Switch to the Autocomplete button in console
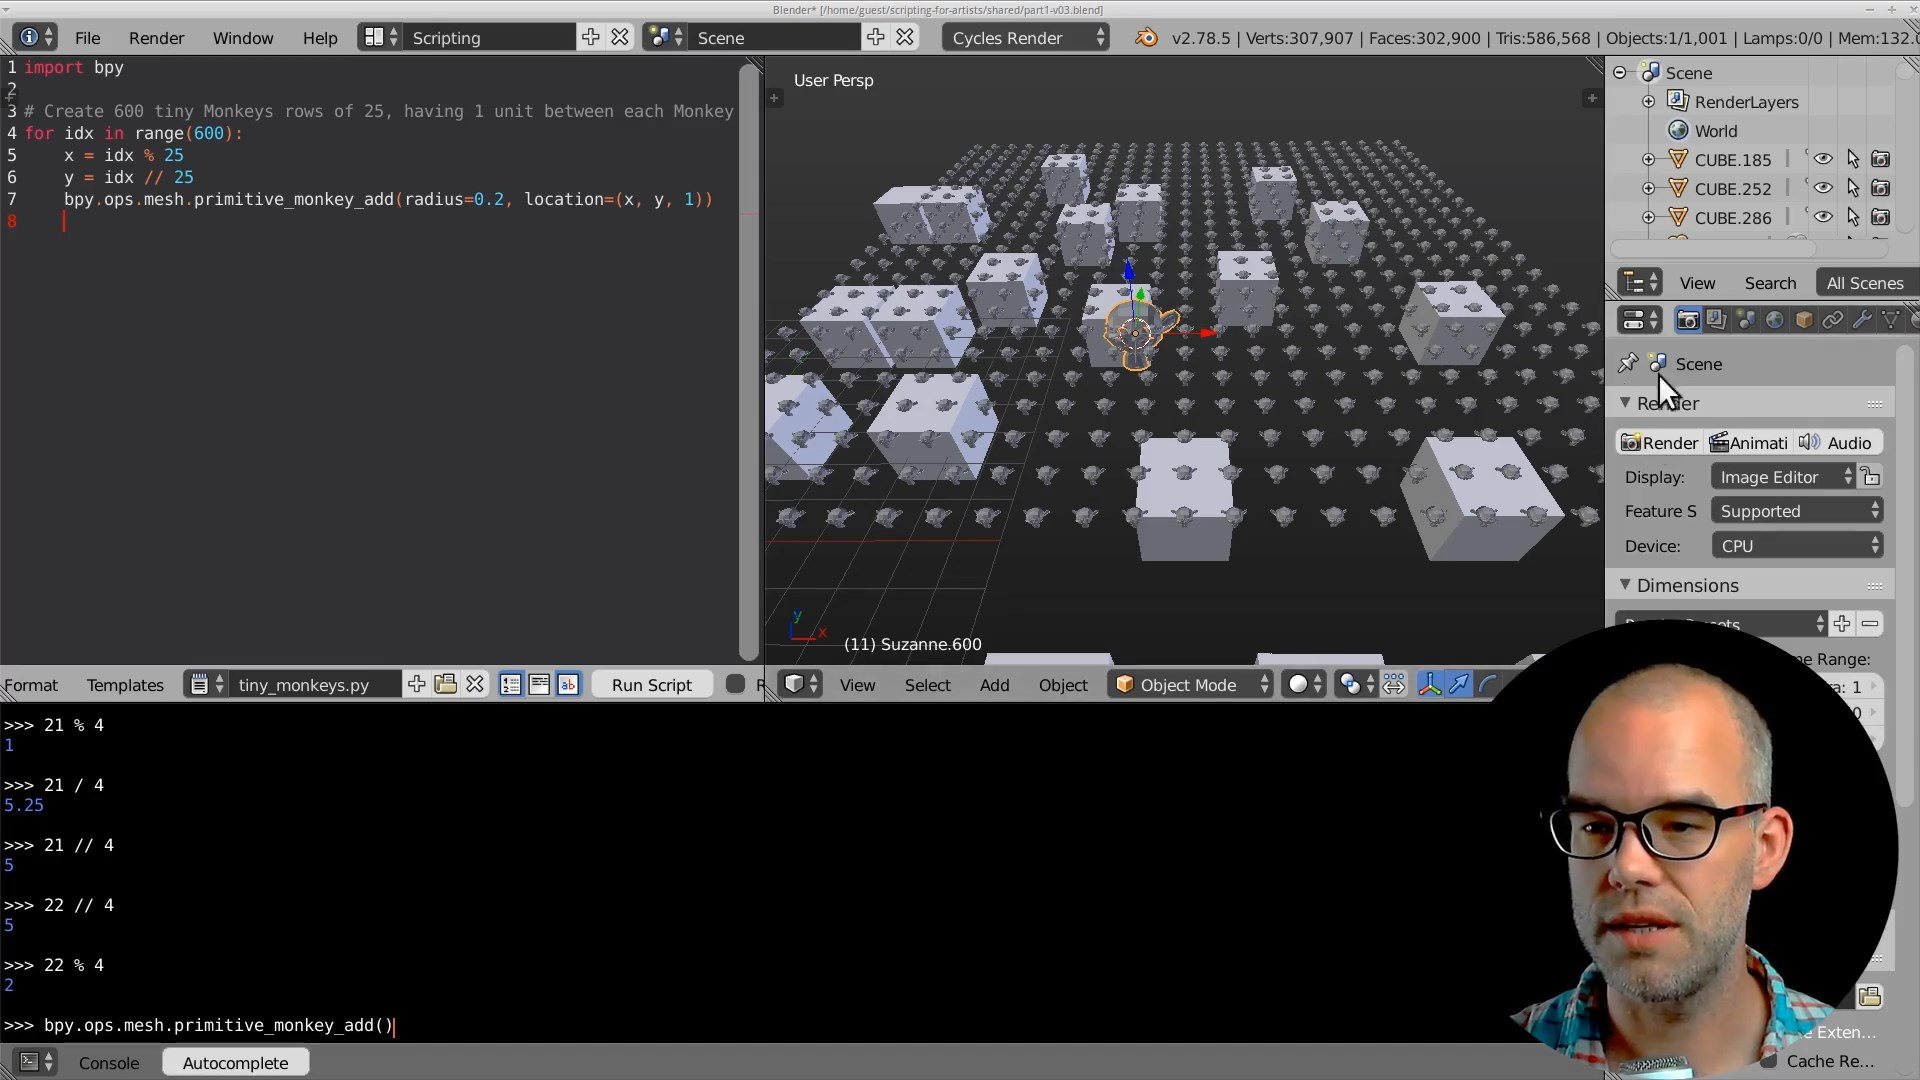This screenshot has width=1920, height=1080. [x=235, y=1063]
